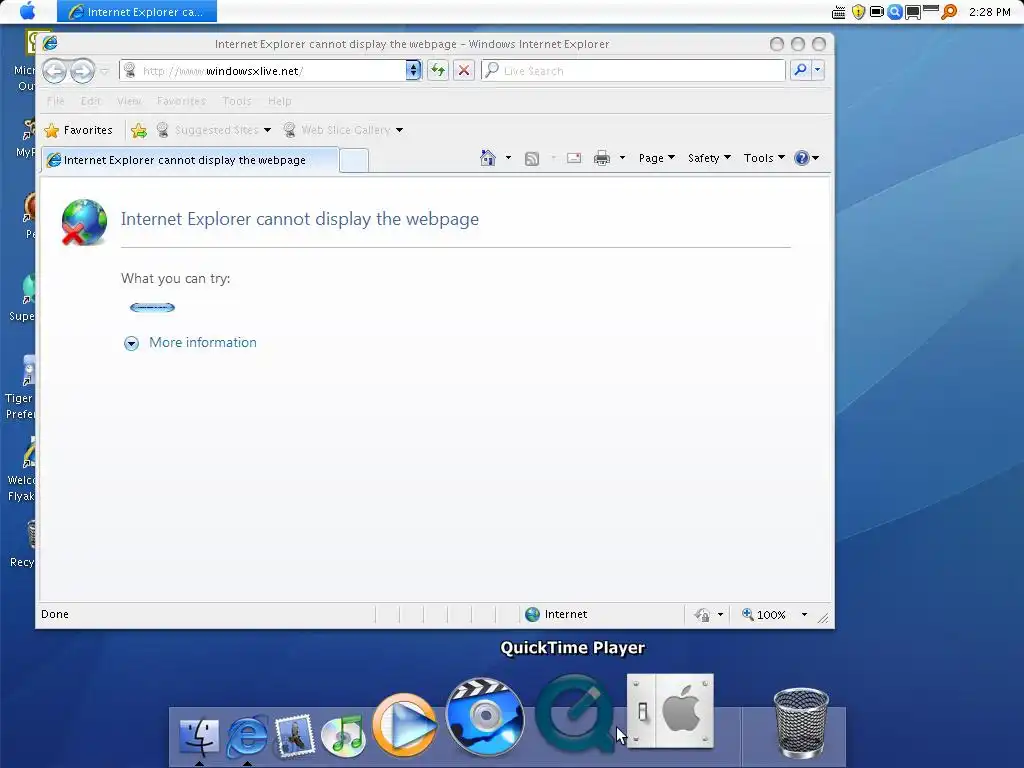This screenshot has width=1024, height=768.
Task: Click the RSS Feeds icon
Action: click(532, 158)
